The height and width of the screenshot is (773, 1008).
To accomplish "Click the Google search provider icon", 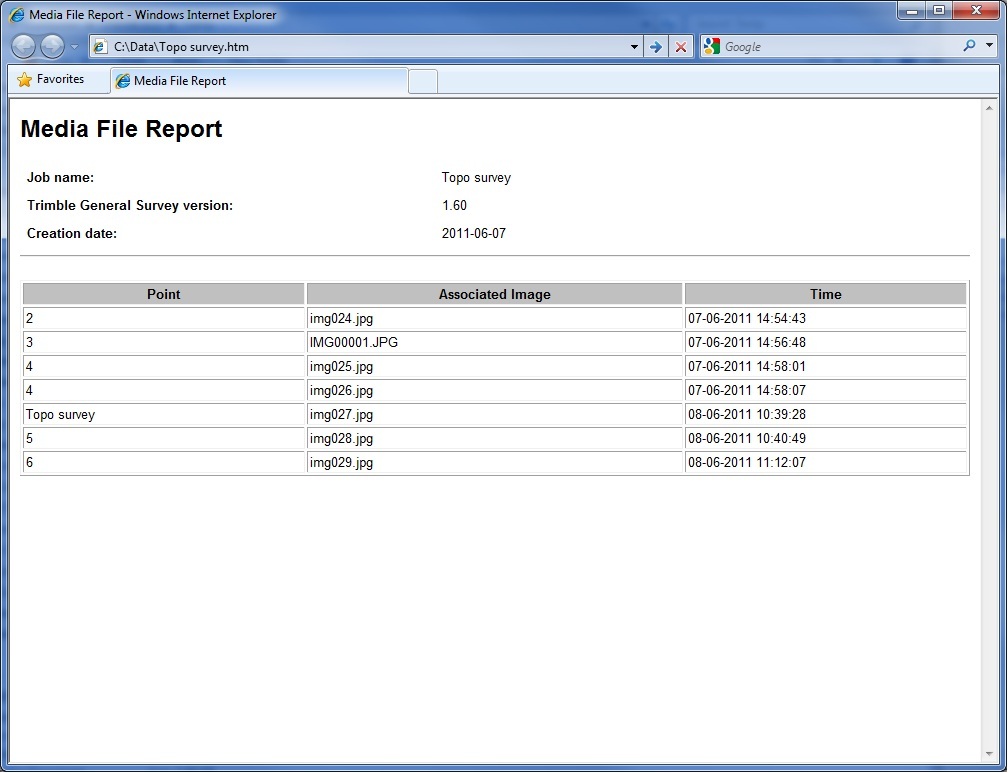I will 712,47.
